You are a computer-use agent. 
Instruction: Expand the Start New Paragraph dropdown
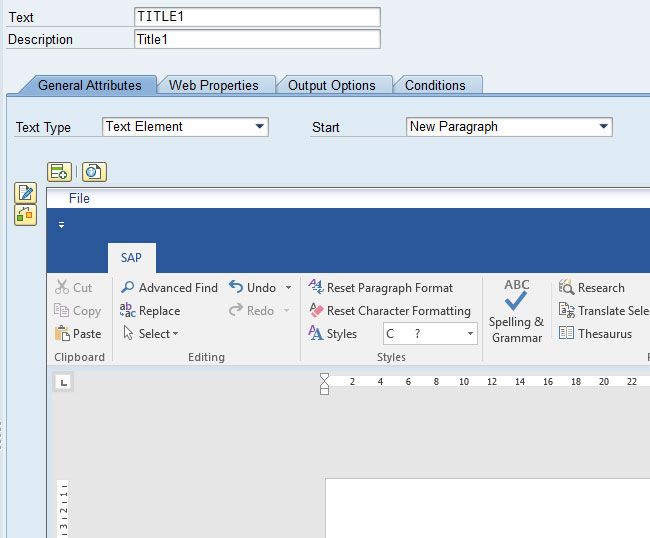[x=604, y=127]
